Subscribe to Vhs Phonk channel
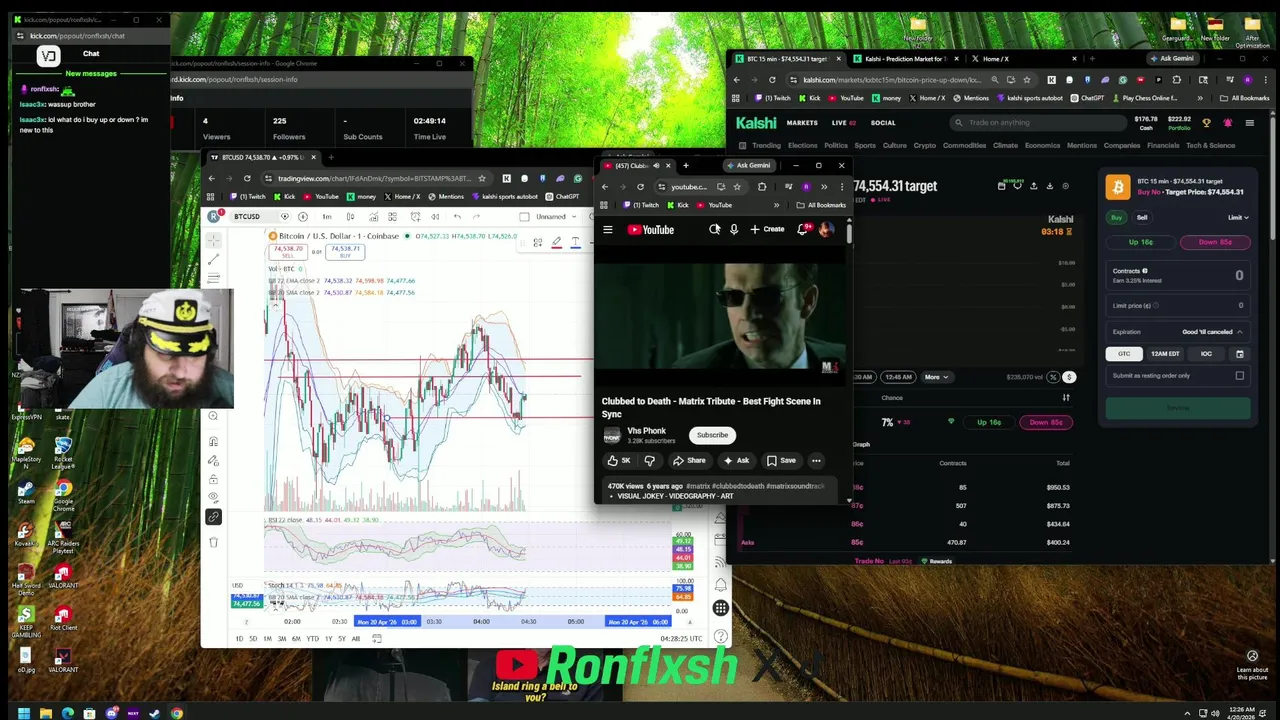This screenshot has height=720, width=1280. click(712, 435)
